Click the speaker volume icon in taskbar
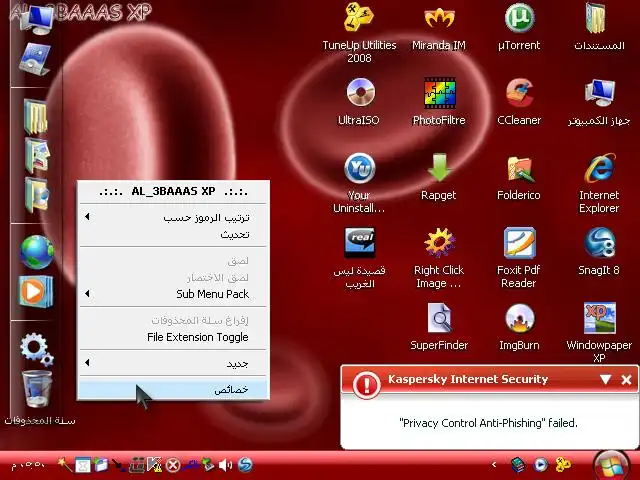Image resolution: width=640 pixels, height=480 pixels. 225,464
